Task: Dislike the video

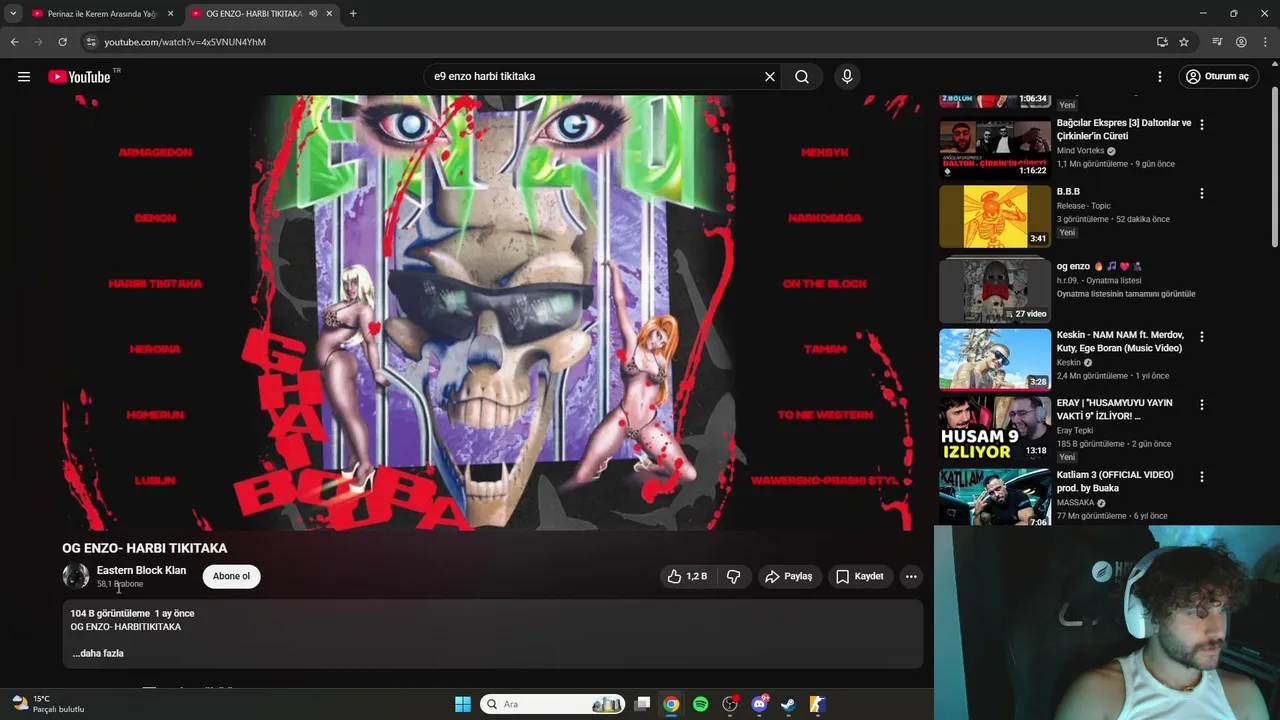Action: click(x=734, y=576)
